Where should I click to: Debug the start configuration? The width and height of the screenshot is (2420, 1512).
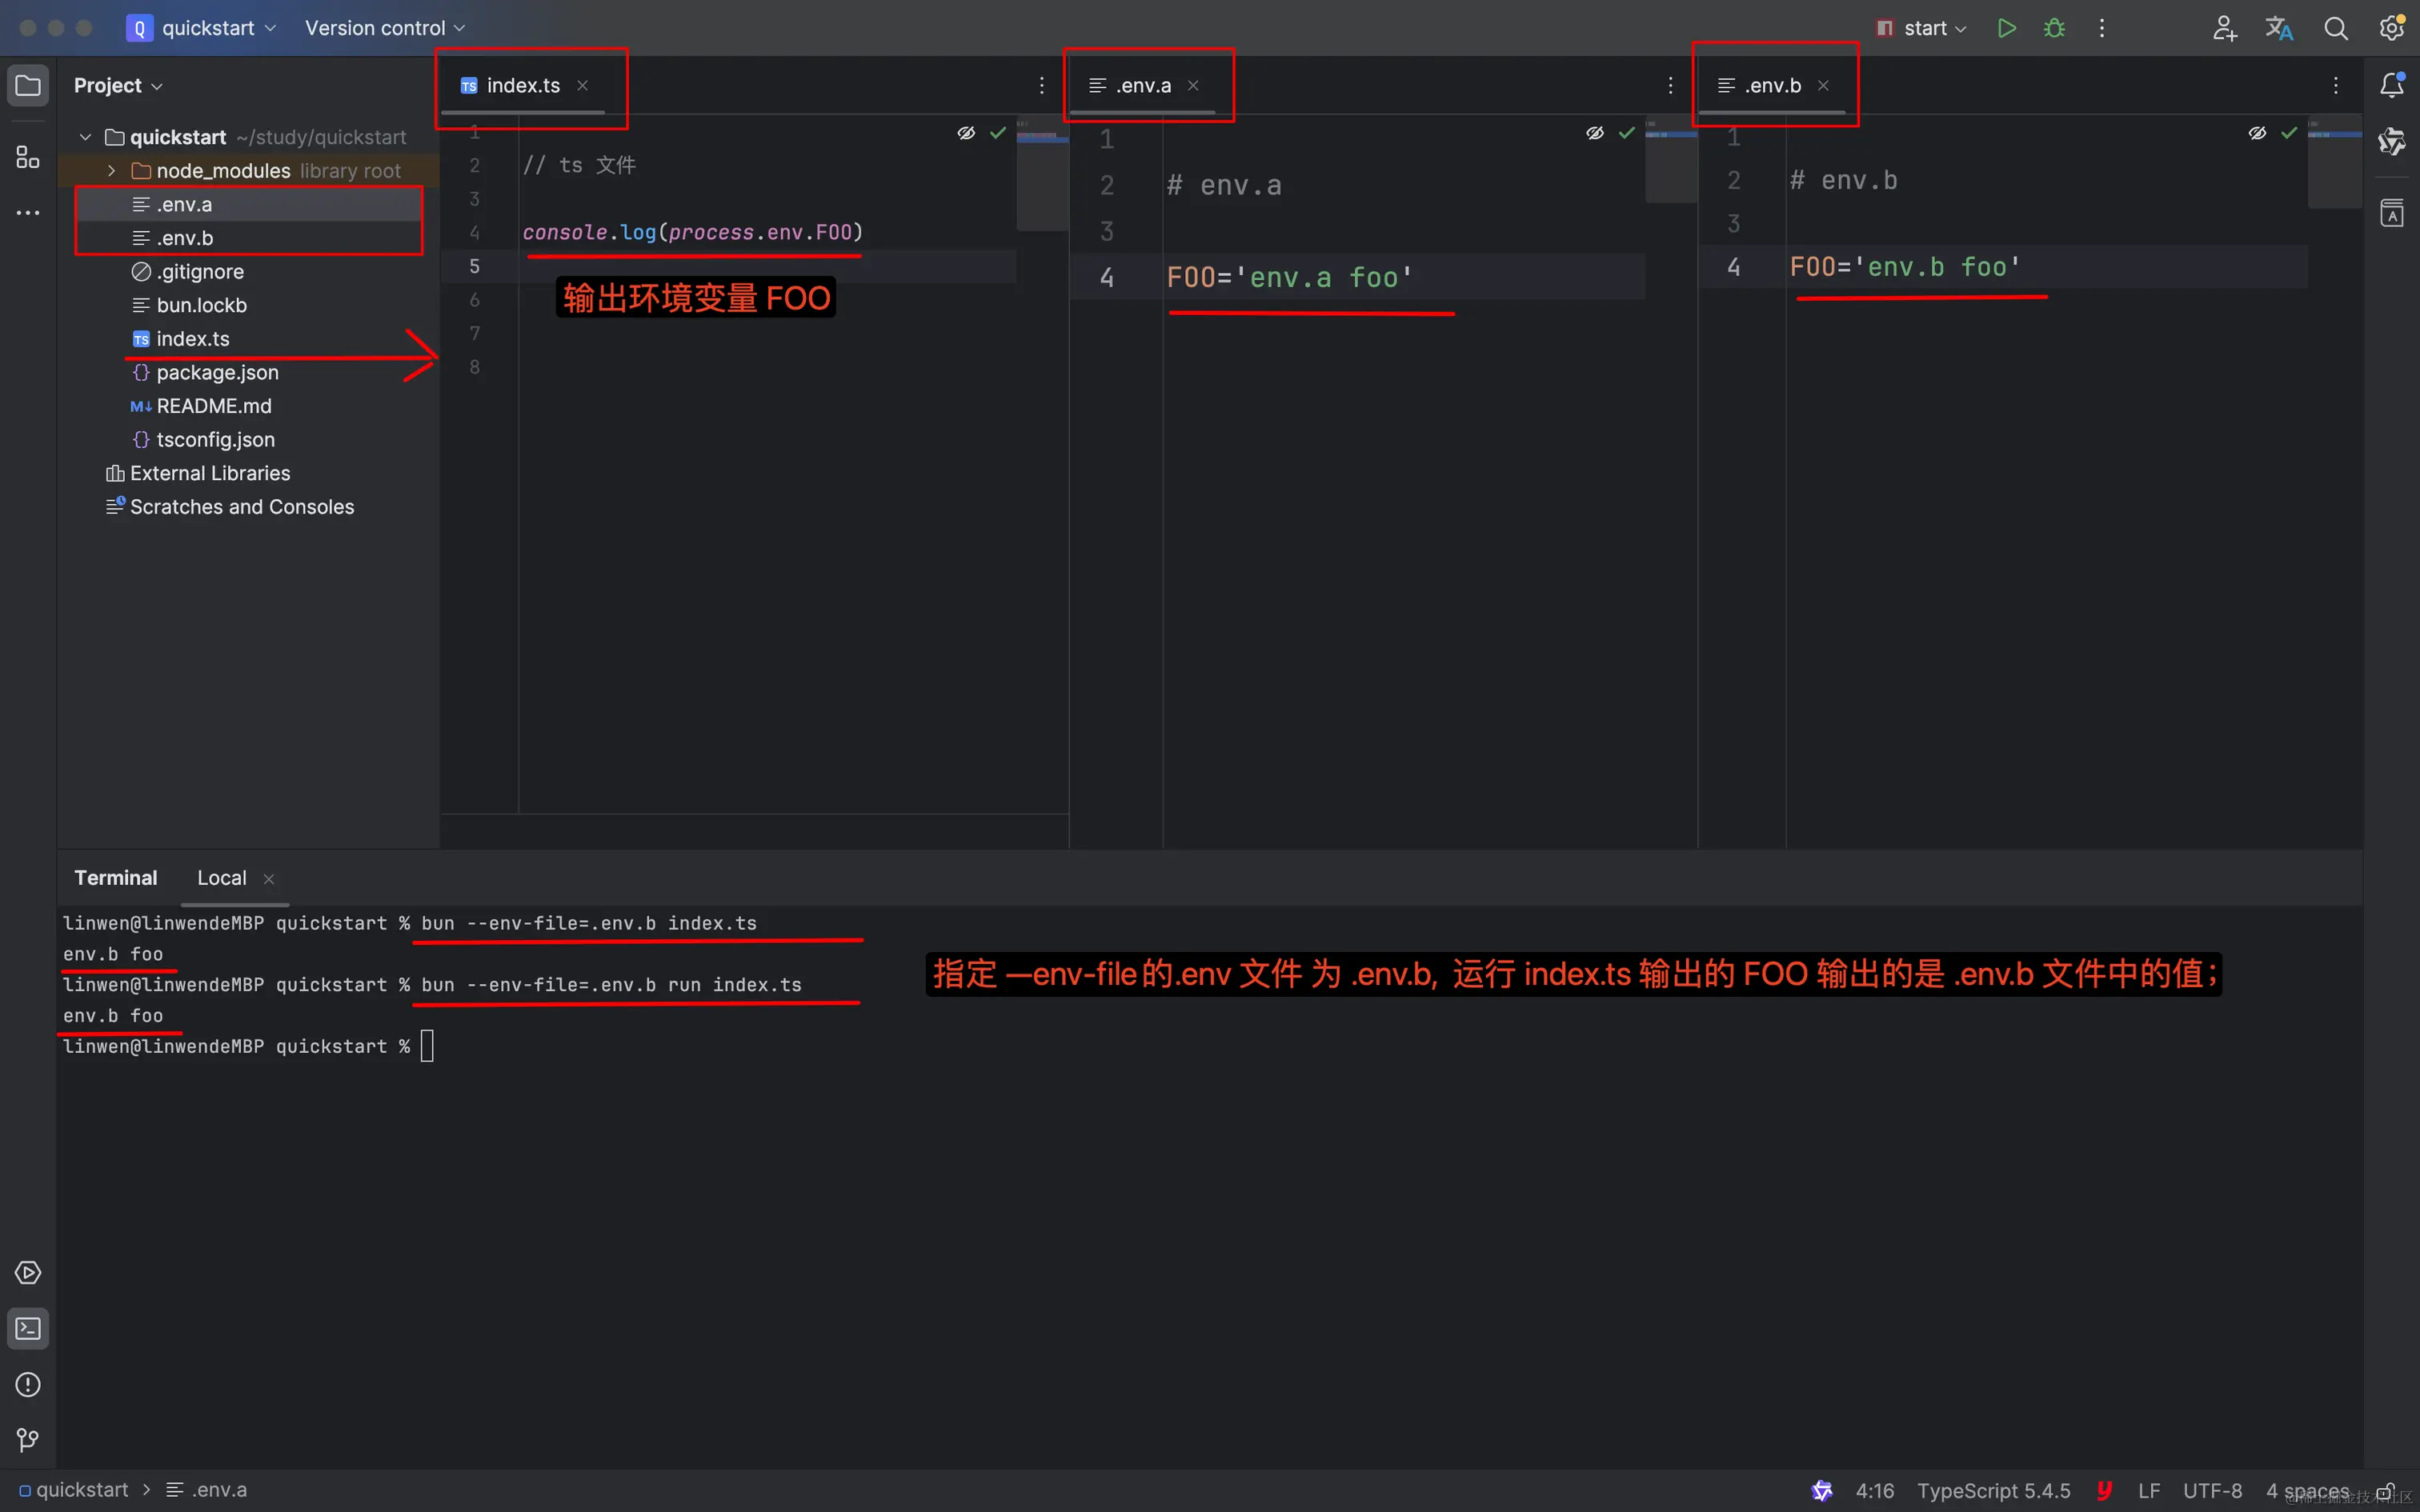(2054, 28)
